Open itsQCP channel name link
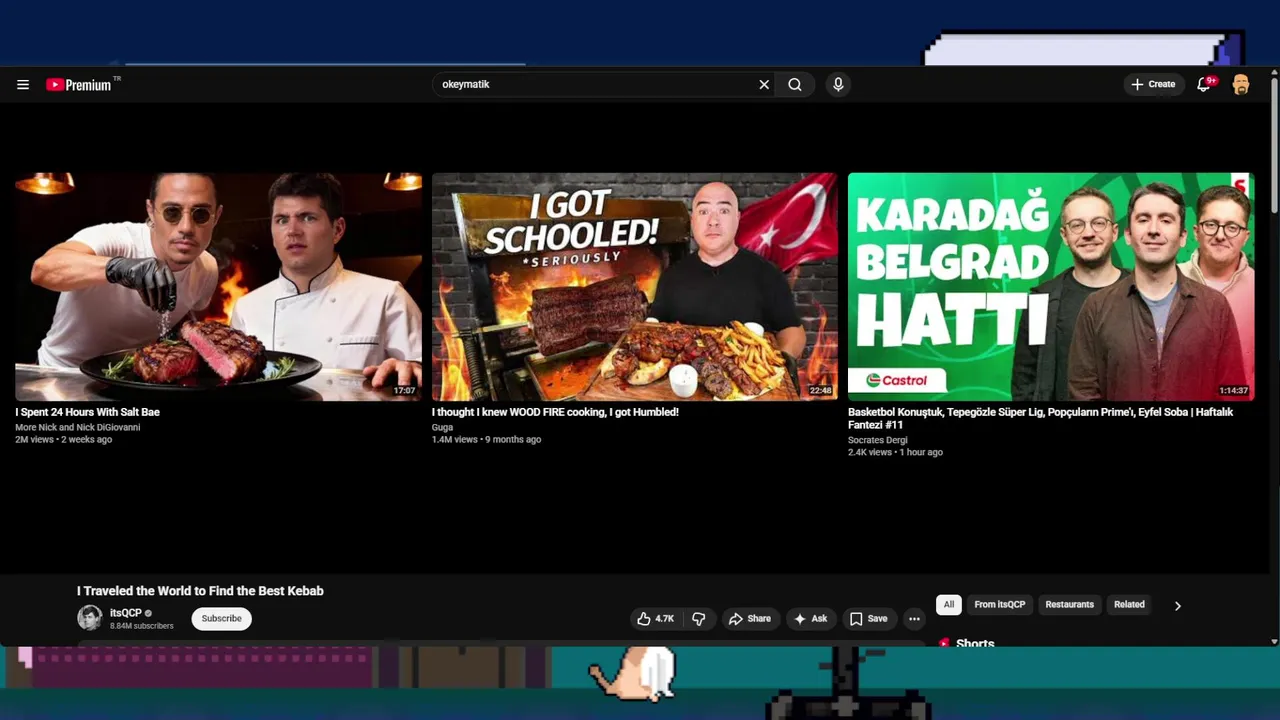Screen dimensions: 1280x720 pyautogui.click(x=126, y=613)
